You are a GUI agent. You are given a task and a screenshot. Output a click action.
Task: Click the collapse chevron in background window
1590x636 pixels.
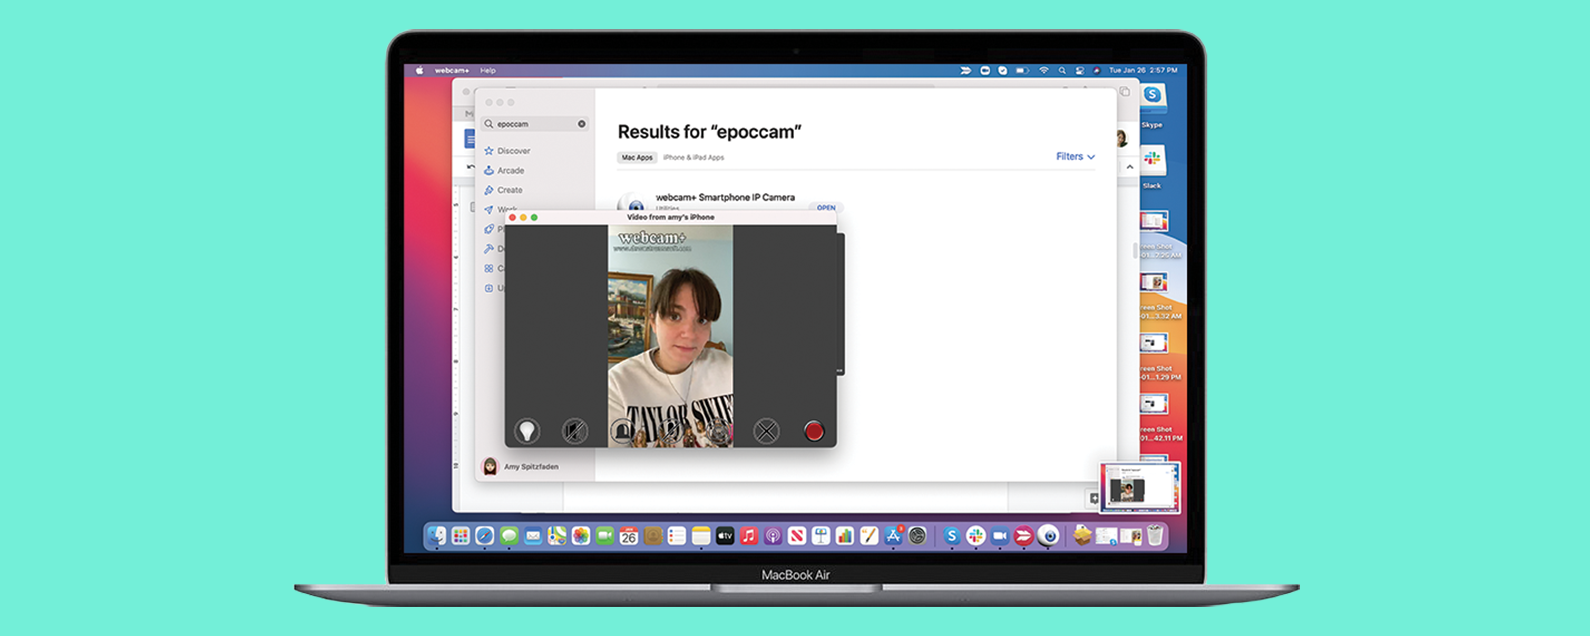[1130, 167]
